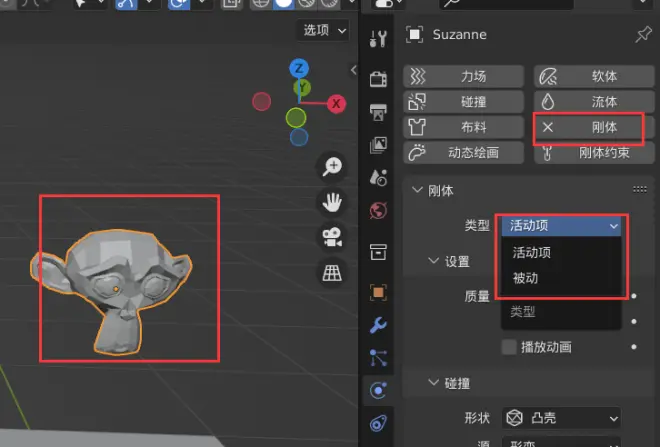Click the unlabeled red negative-X gizmo circle
Viewport: 660px width, 447px height.
tap(261, 102)
